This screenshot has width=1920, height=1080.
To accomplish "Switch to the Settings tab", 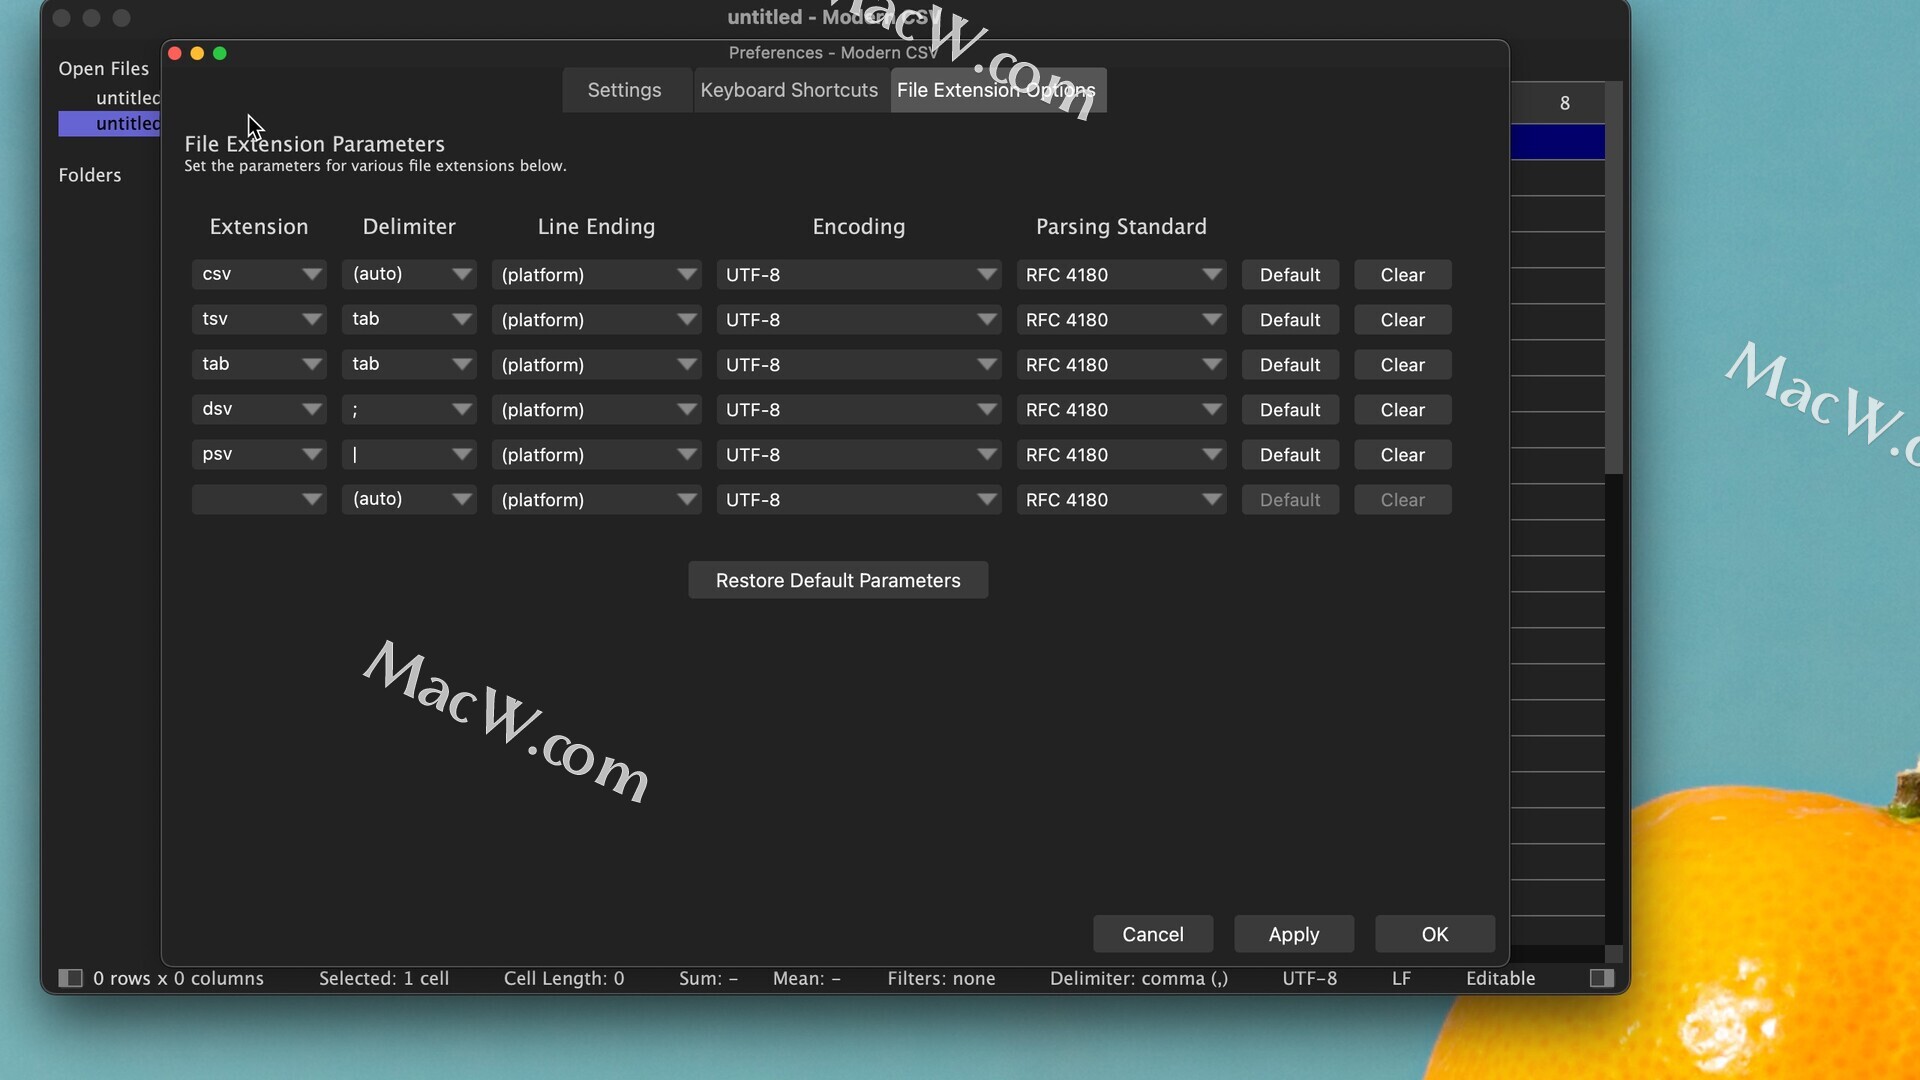I will (x=625, y=90).
